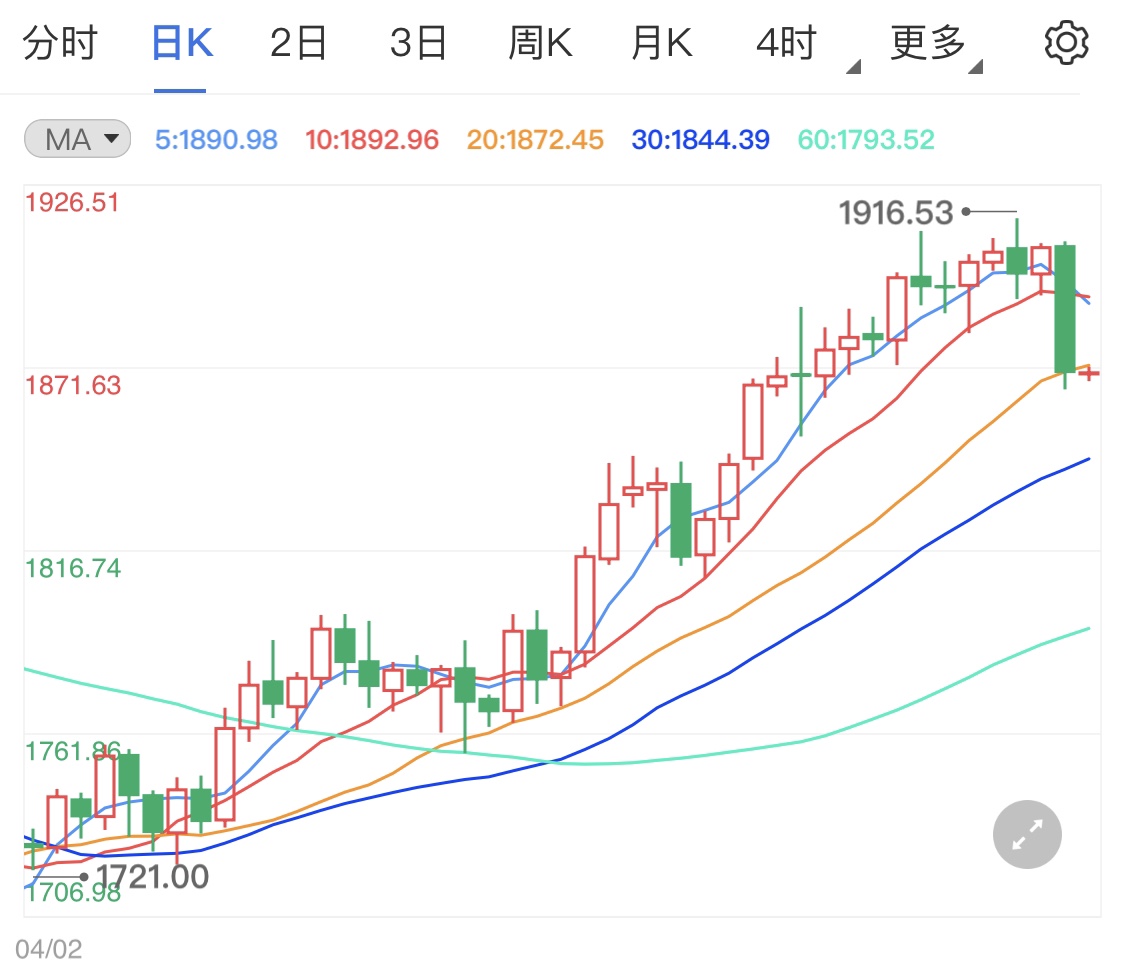Click the MA30 value 30:1844.39

(700, 139)
